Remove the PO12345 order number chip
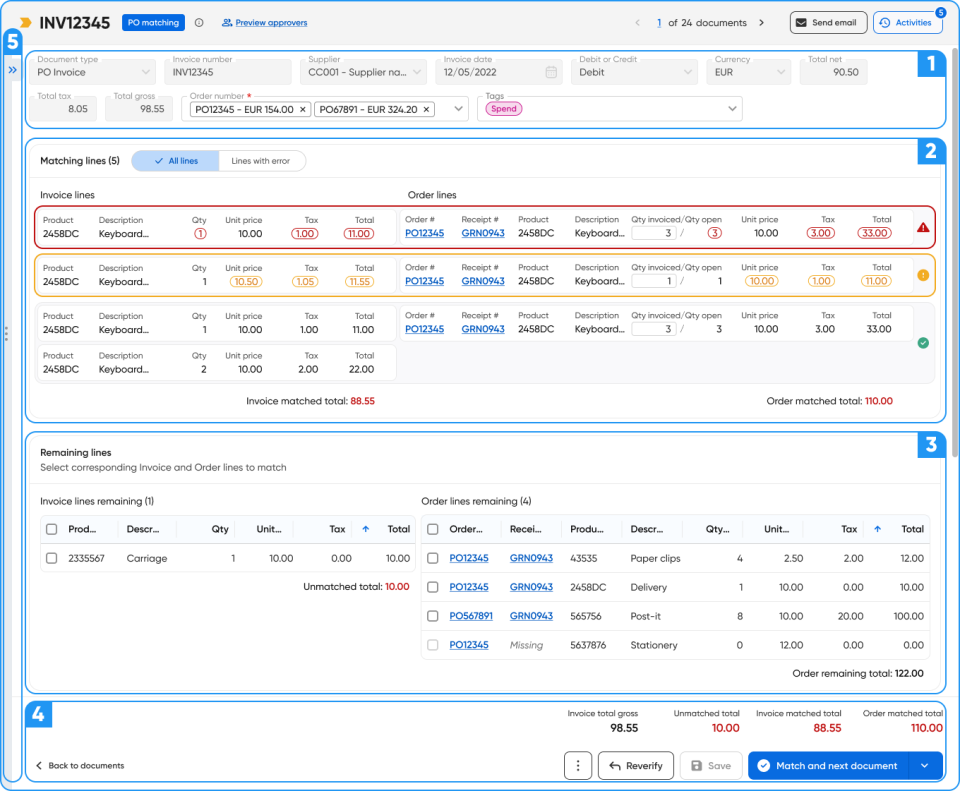This screenshot has height=791, width=960. click(303, 109)
